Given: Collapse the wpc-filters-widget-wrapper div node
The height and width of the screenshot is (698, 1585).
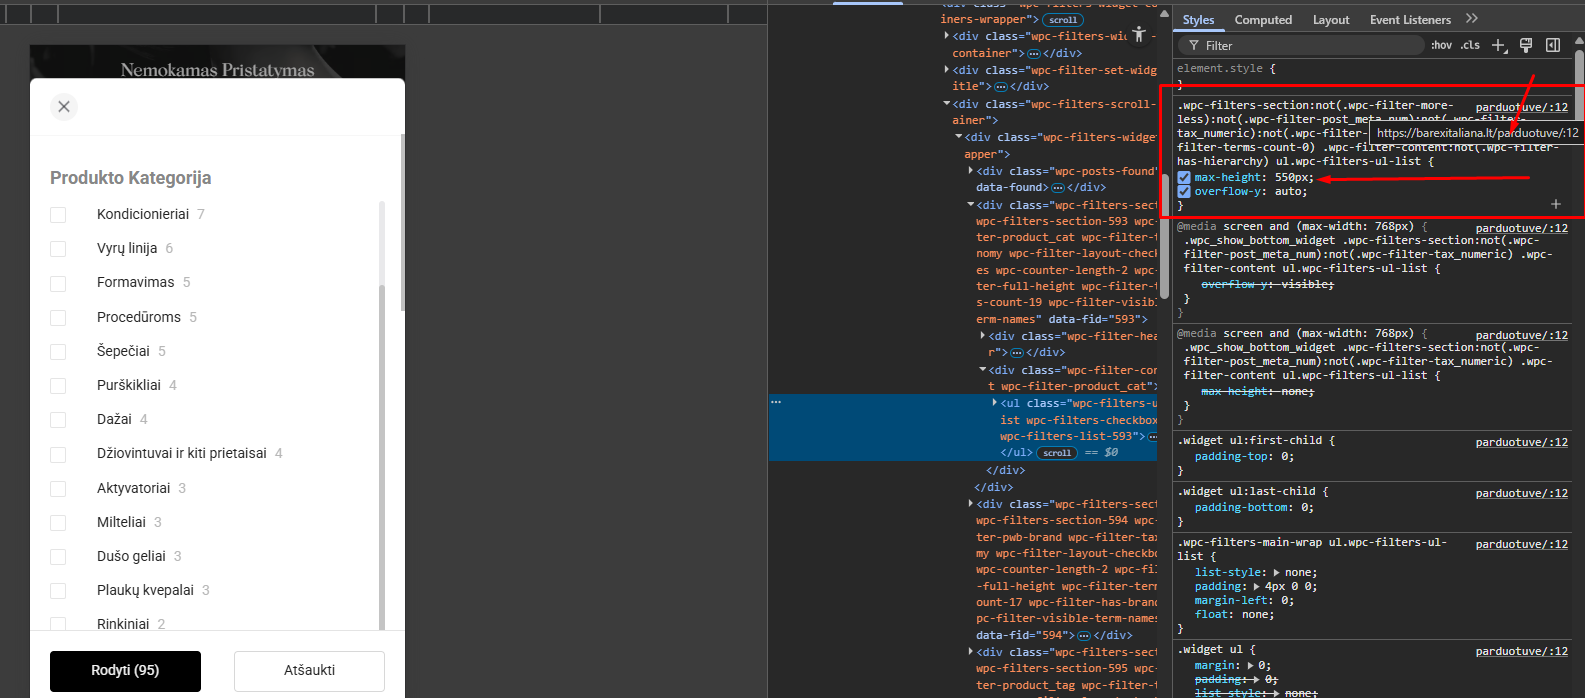Looking at the screenshot, I should (959, 137).
